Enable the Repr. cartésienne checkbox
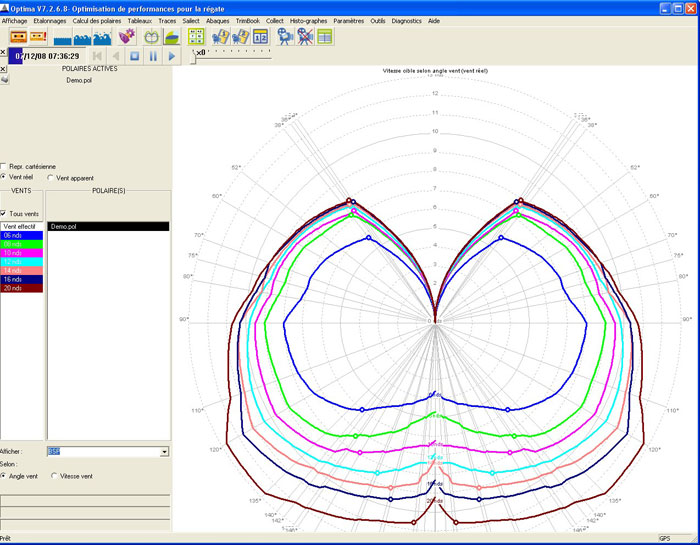700x545 pixels. 4,166
